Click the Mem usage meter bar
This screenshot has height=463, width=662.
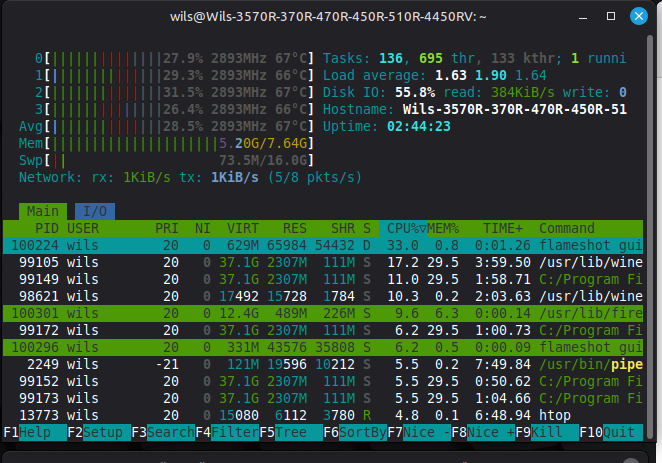[x=166, y=143]
